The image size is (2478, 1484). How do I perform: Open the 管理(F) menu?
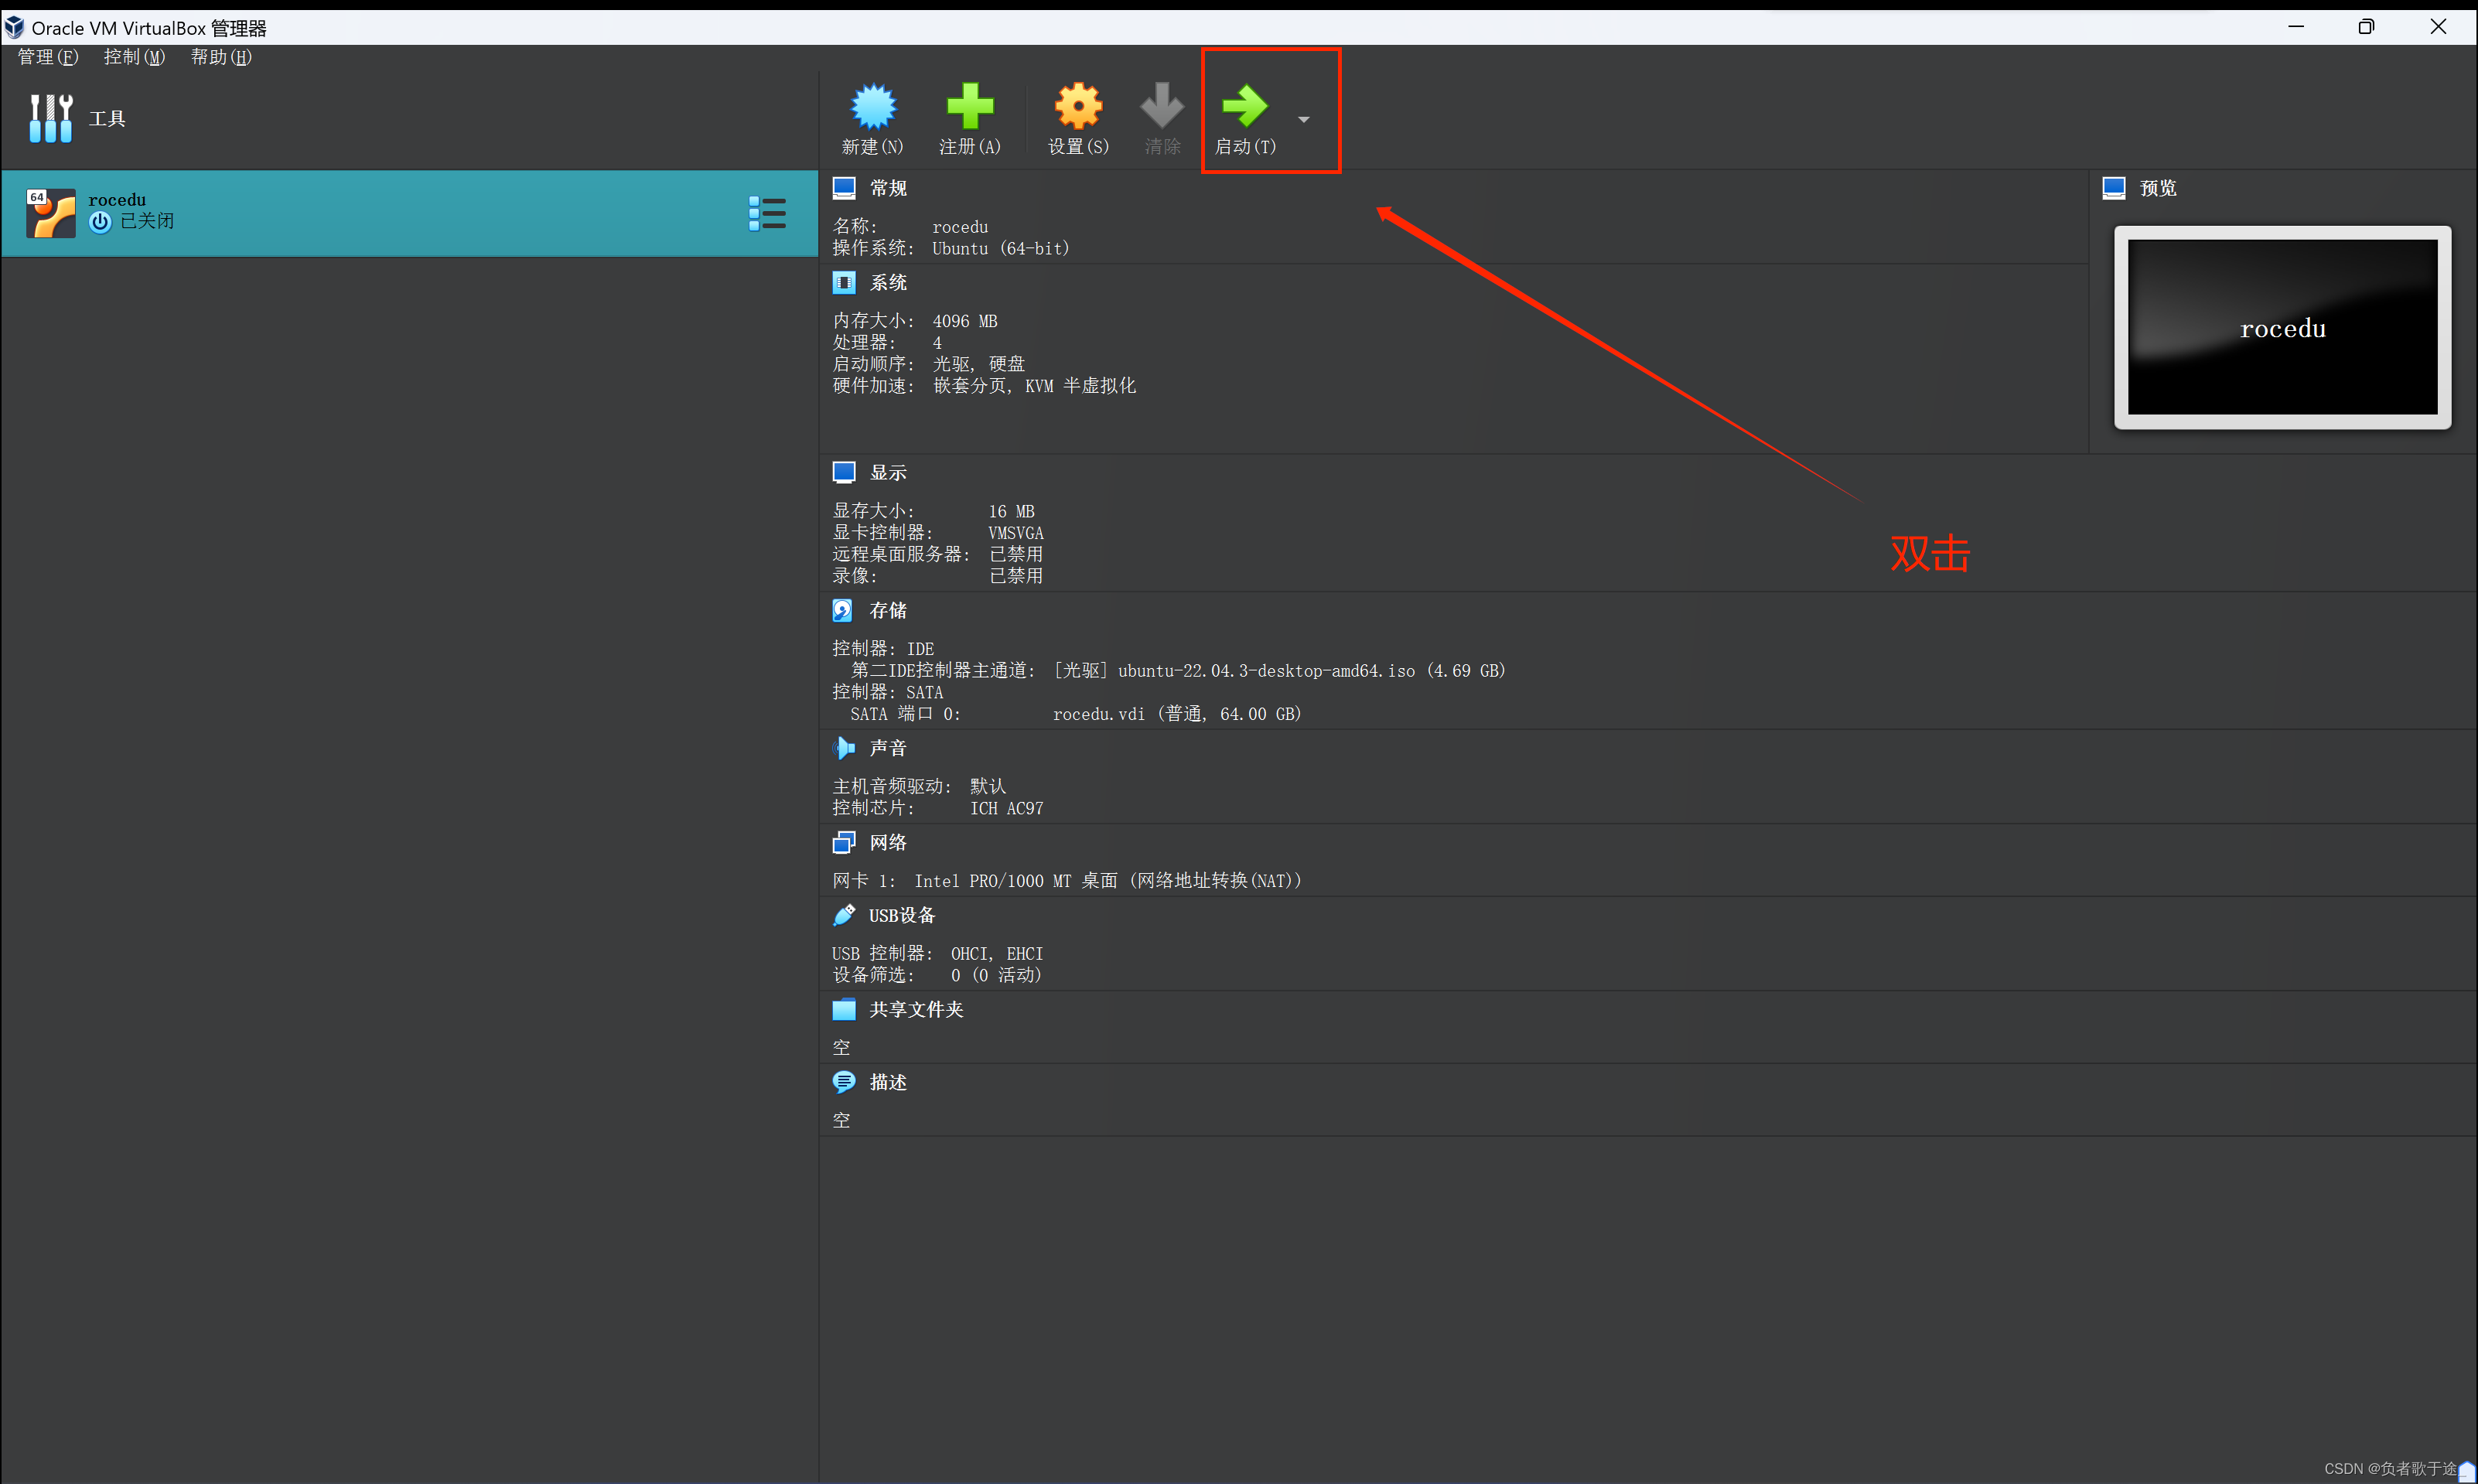point(48,57)
